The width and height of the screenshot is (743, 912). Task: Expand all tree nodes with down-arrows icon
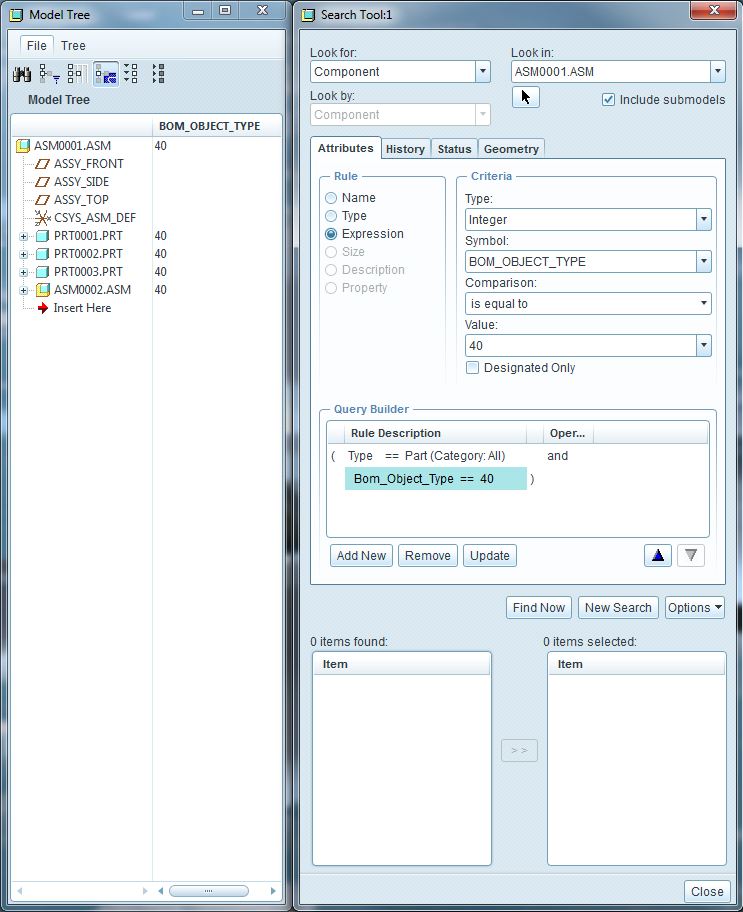coord(131,74)
